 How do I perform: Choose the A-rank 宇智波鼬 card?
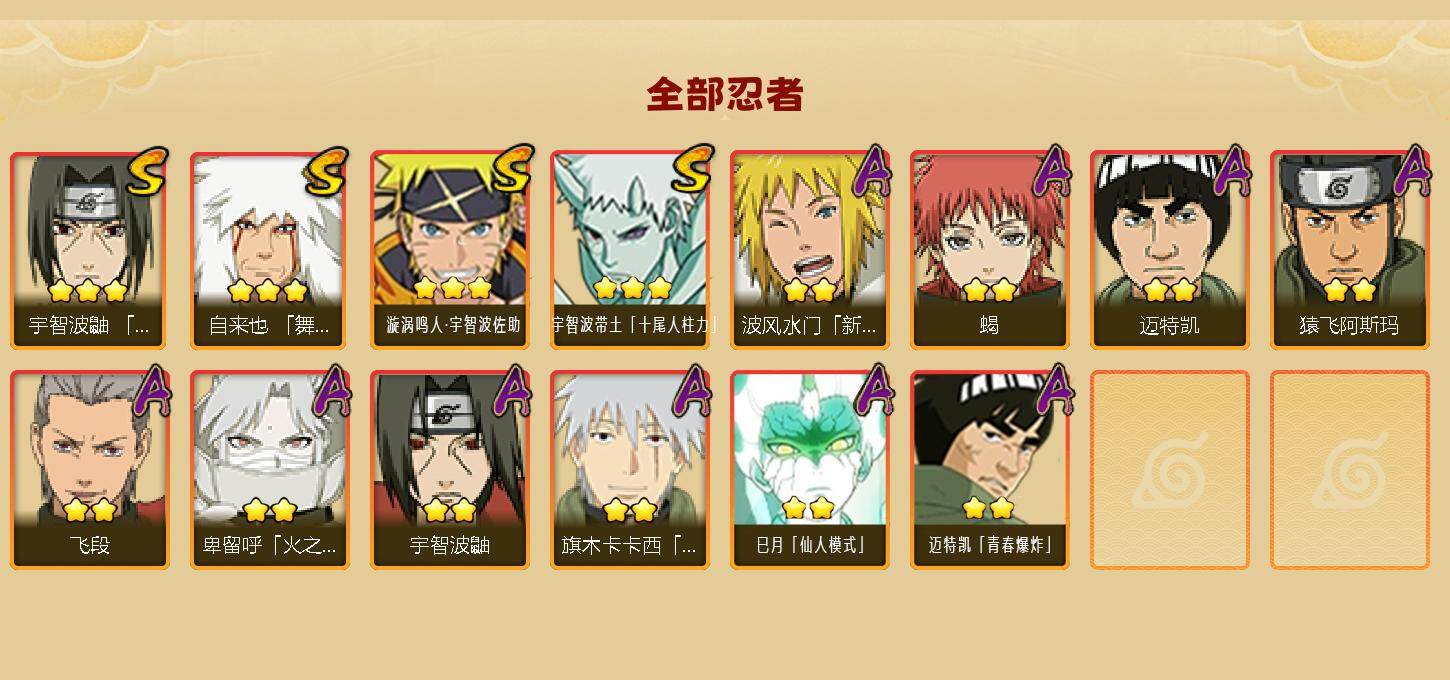(449, 470)
